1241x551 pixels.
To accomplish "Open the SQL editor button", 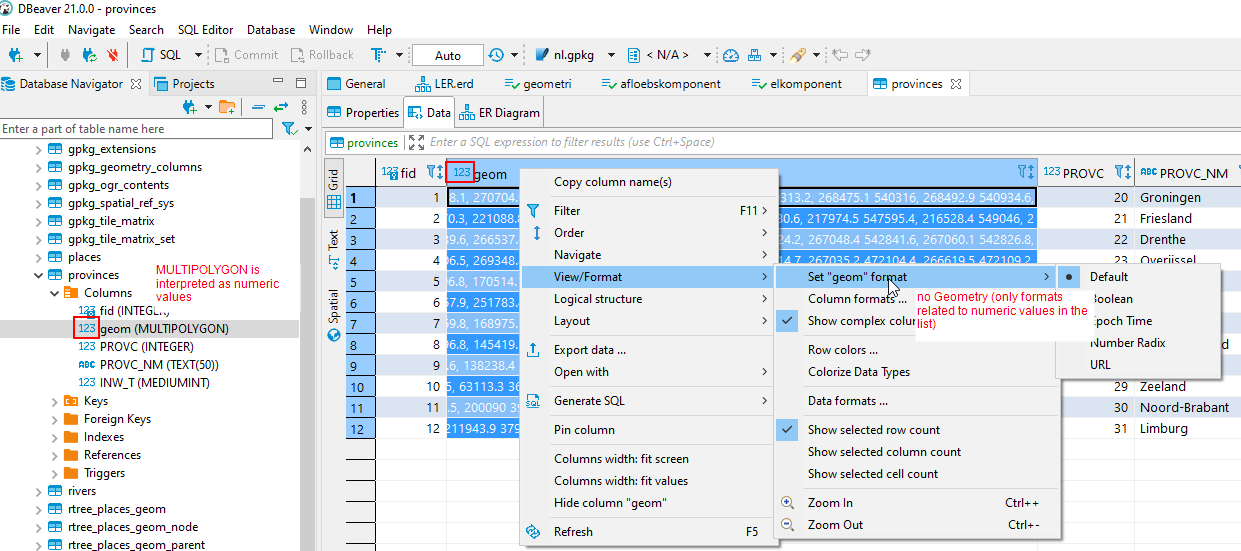I will point(162,55).
